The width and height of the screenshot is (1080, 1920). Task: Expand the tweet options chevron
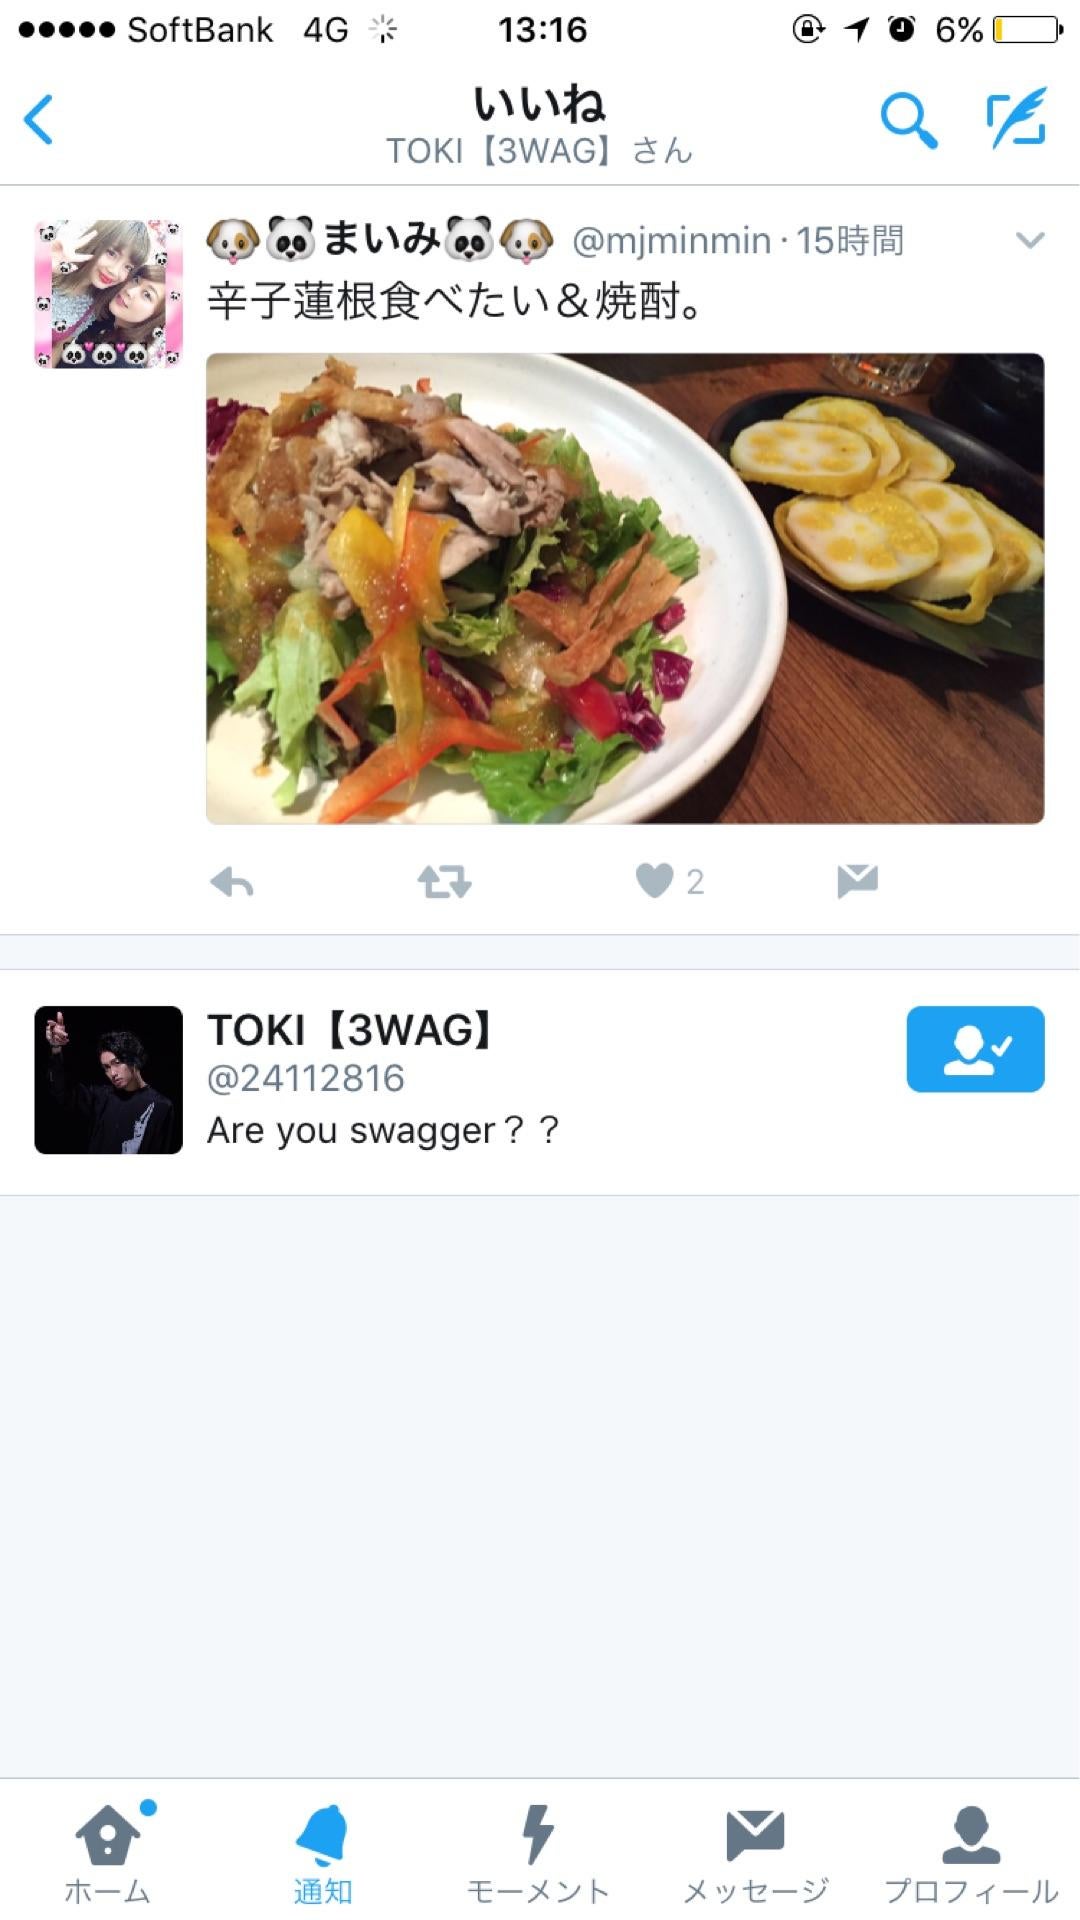(x=1030, y=240)
